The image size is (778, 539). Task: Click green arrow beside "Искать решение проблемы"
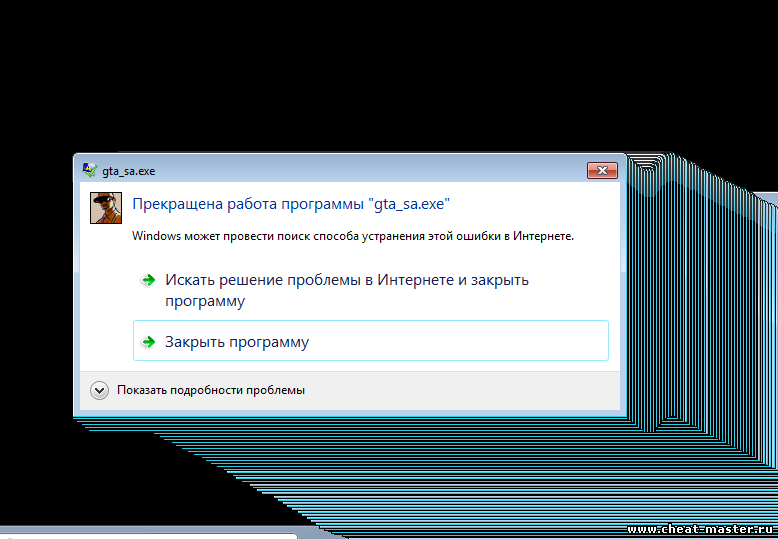tap(148, 280)
